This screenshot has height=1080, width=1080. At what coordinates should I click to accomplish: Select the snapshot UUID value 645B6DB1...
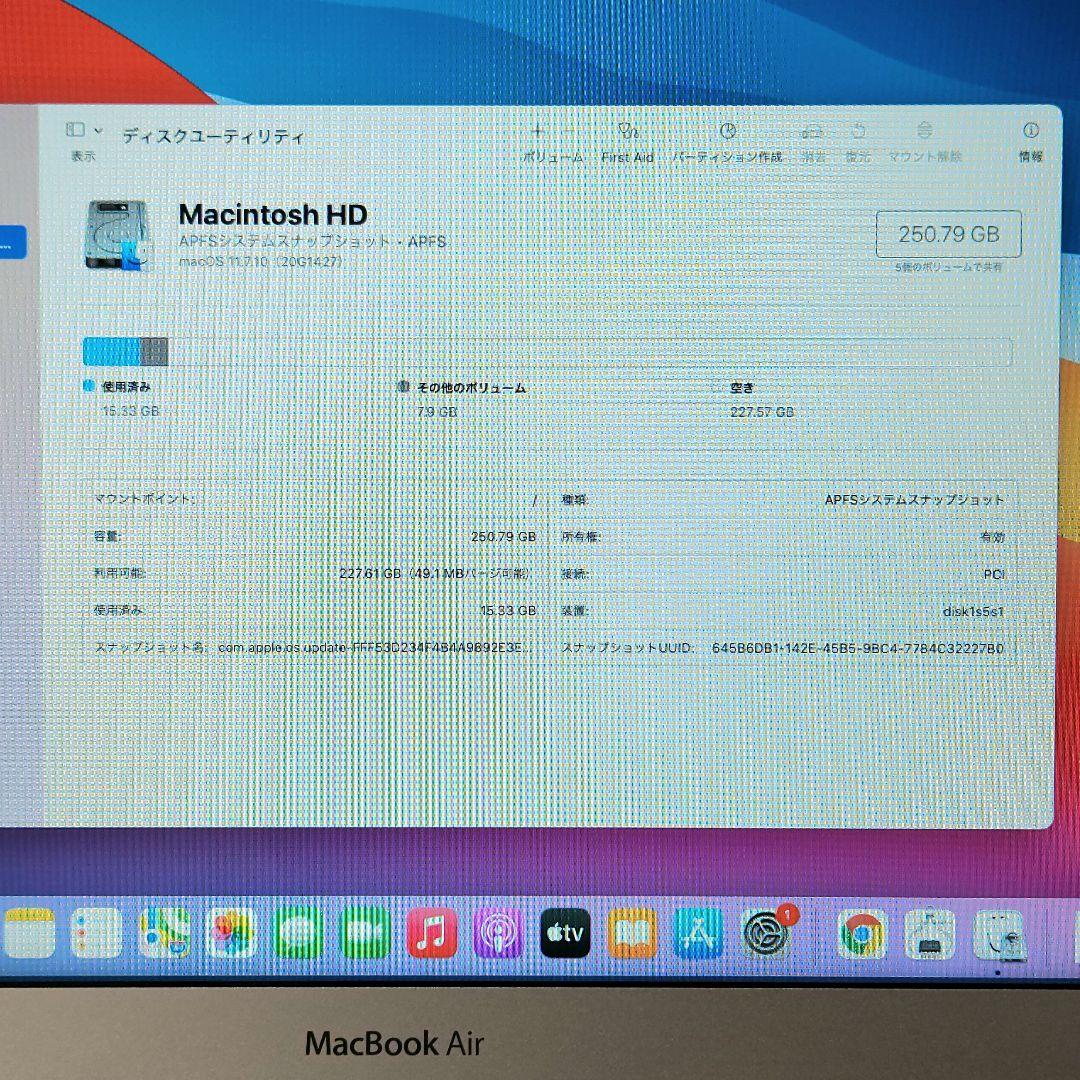tap(858, 648)
